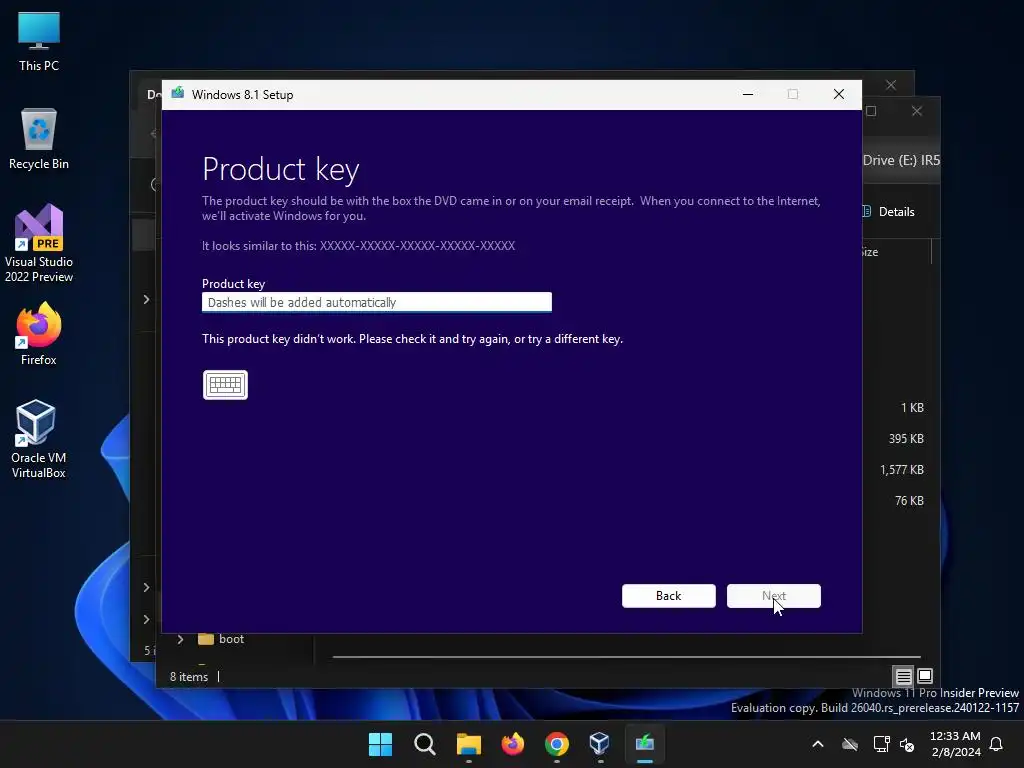Open the Windows Start menu

[380, 744]
